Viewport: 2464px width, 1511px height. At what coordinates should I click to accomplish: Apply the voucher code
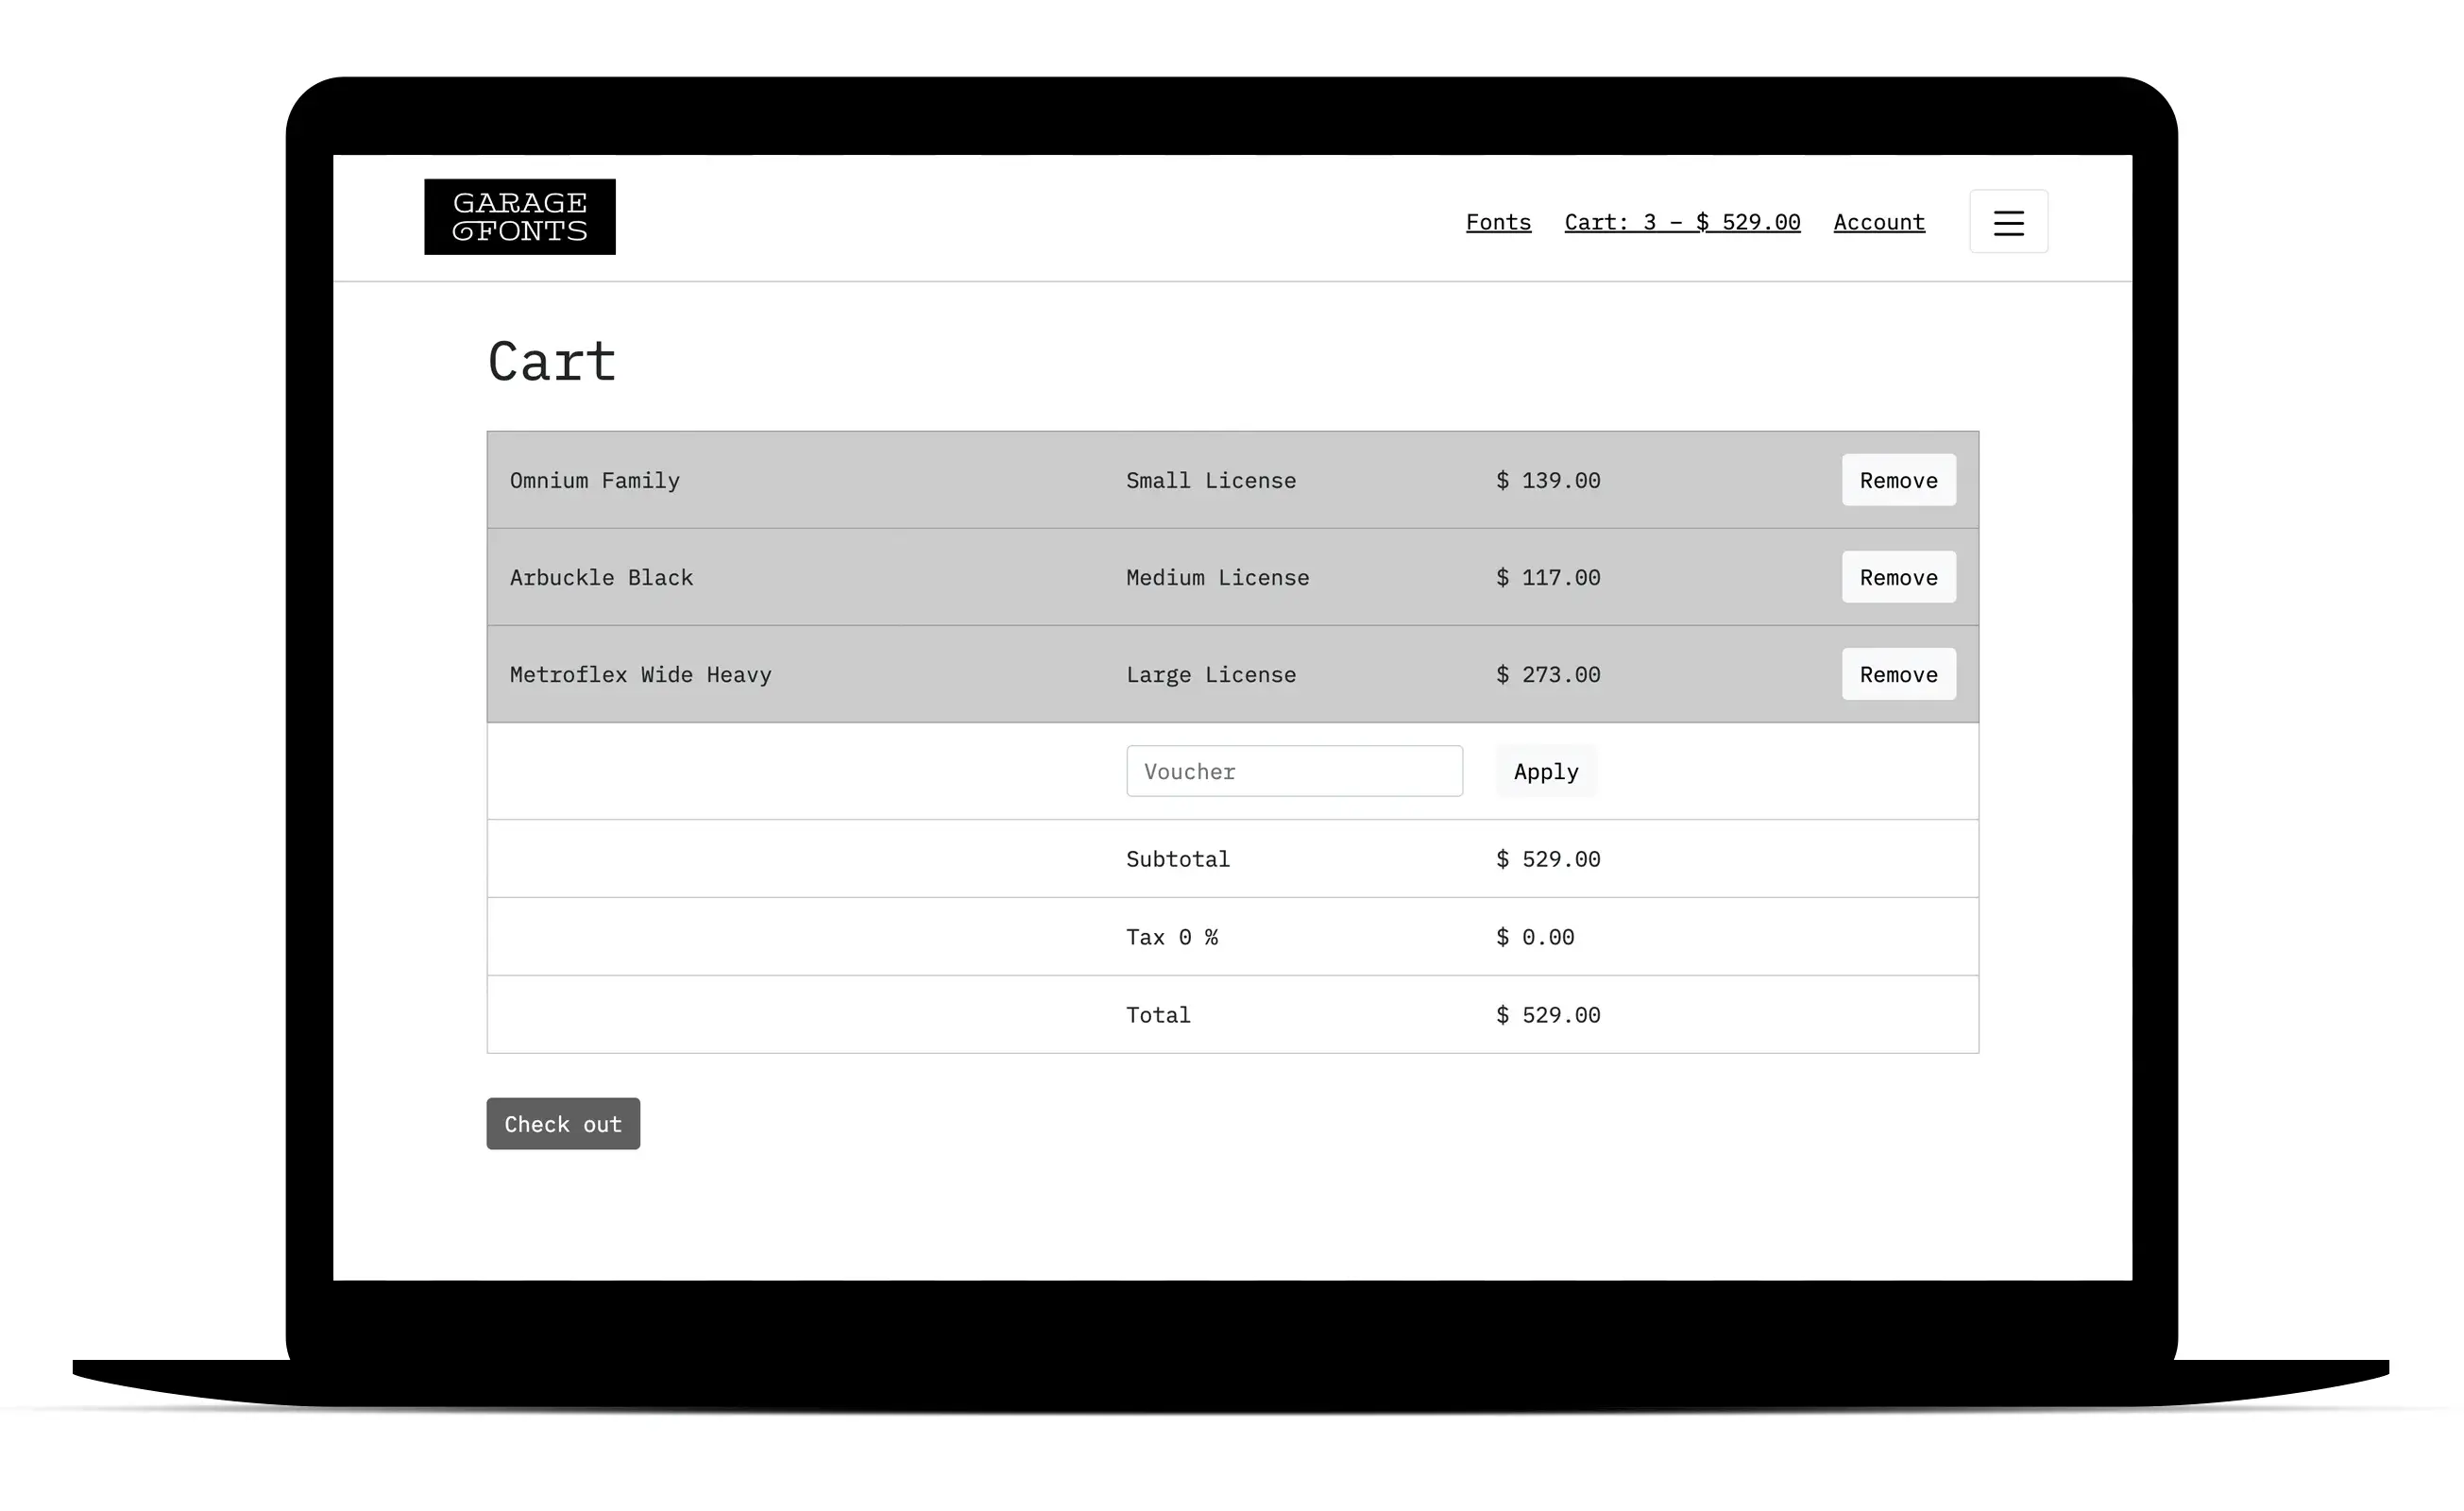pyautogui.click(x=1545, y=771)
